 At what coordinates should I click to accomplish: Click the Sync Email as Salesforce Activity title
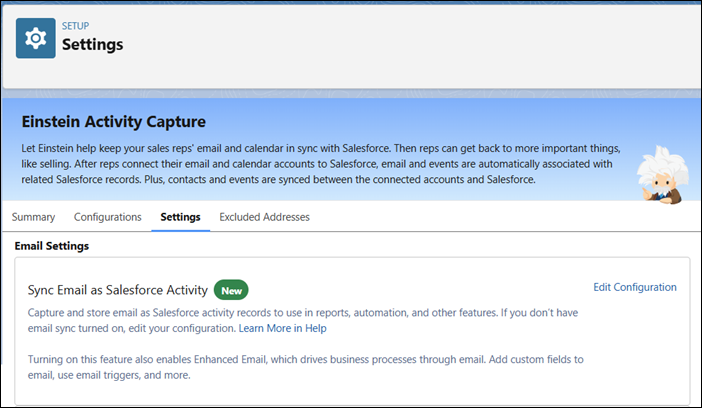(118, 290)
